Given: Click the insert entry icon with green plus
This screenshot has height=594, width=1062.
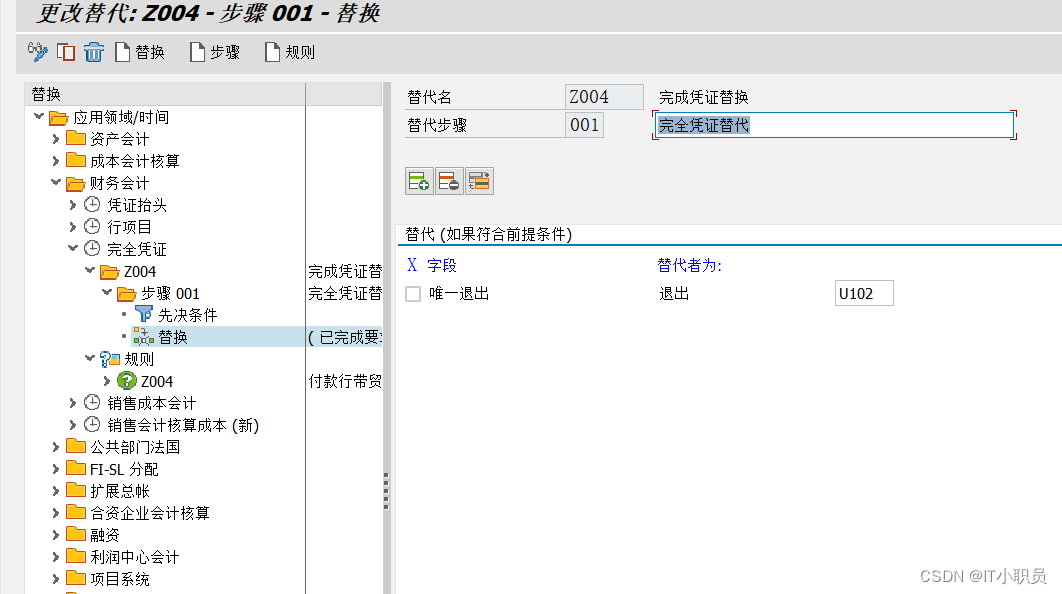Looking at the screenshot, I should (x=419, y=180).
